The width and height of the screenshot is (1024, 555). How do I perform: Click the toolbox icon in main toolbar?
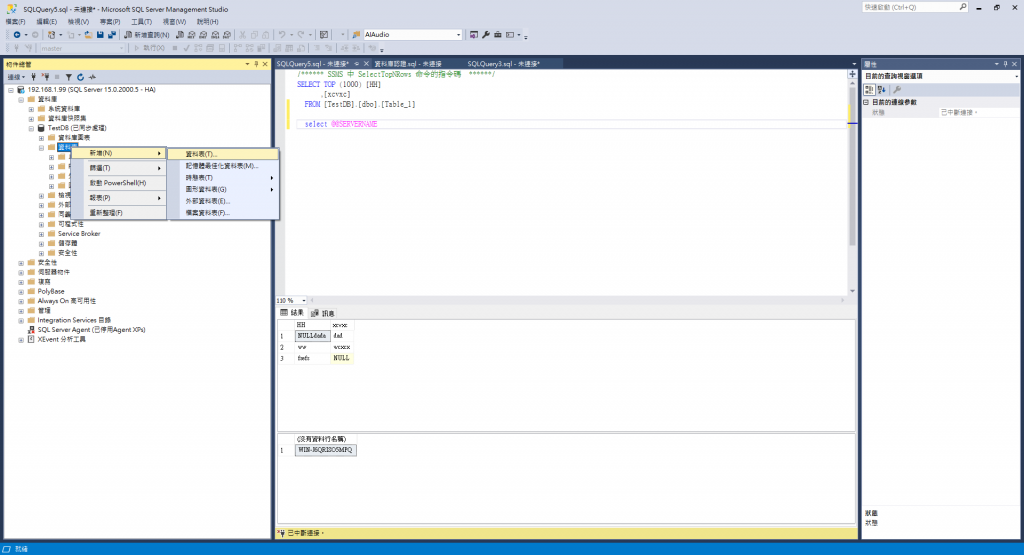pyautogui.click(x=498, y=35)
